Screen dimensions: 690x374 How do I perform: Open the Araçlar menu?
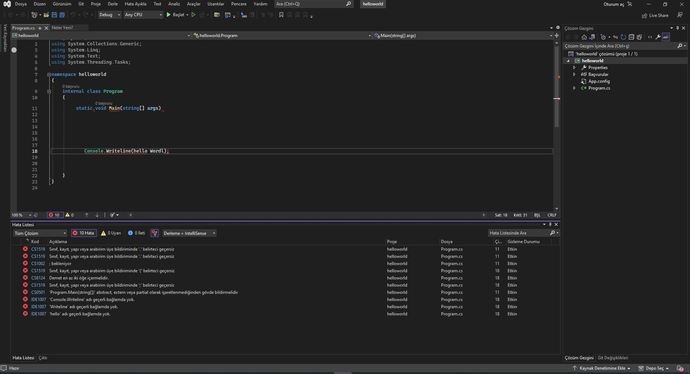(194, 4)
